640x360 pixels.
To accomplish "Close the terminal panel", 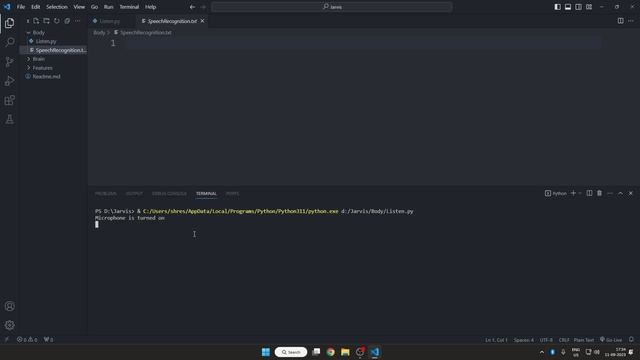I will [631, 193].
